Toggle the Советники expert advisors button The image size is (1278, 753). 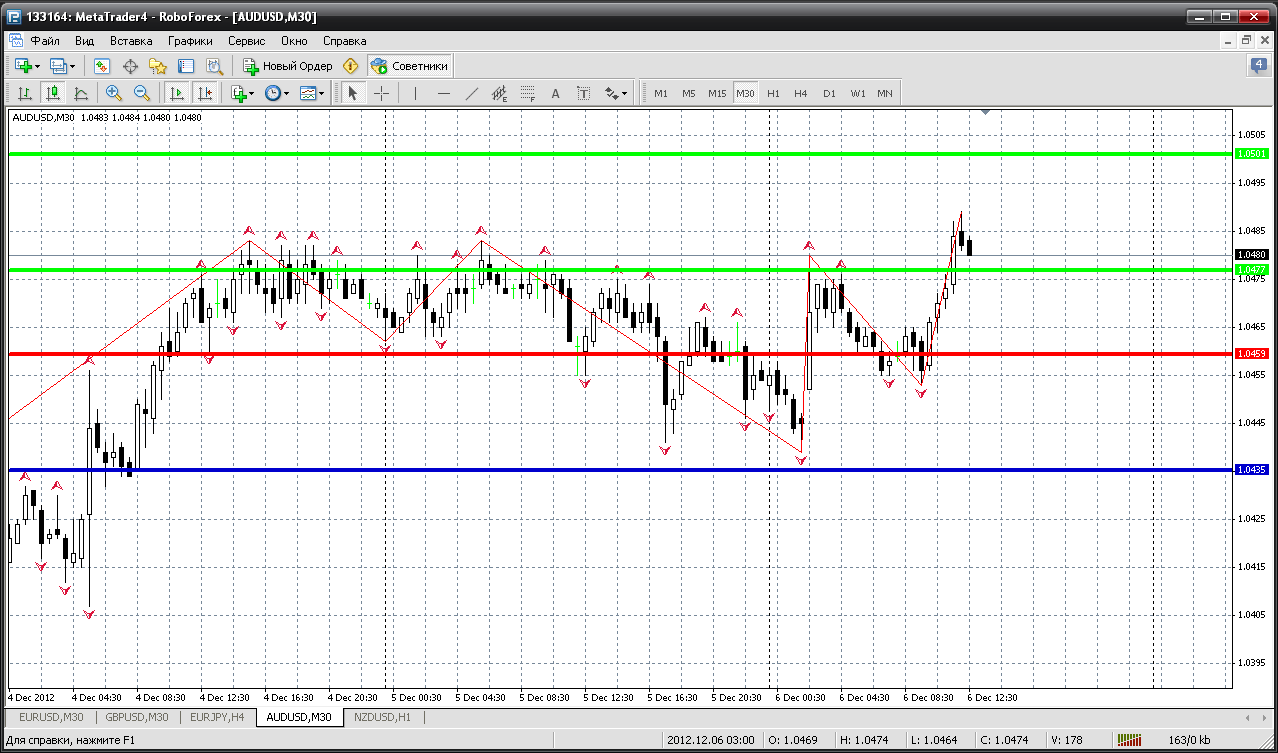410,66
